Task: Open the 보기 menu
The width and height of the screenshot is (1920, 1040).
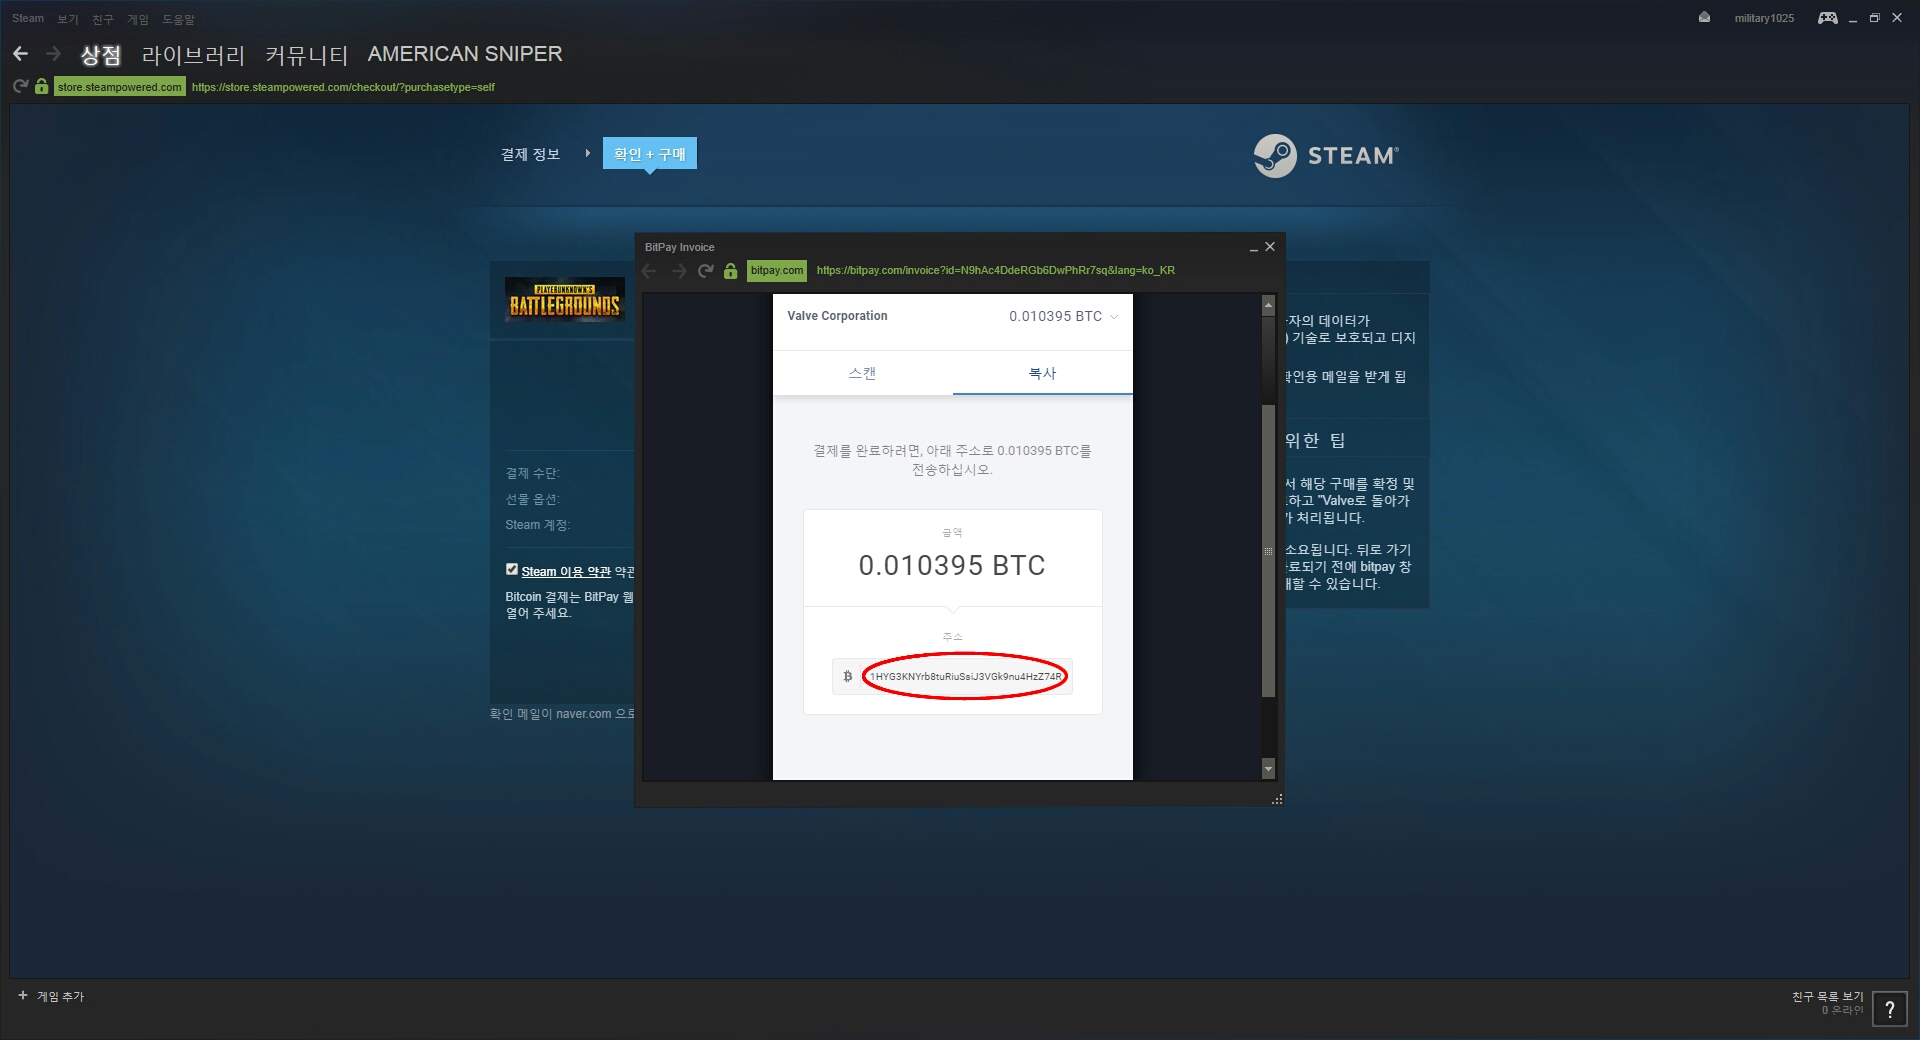Action: click(68, 19)
